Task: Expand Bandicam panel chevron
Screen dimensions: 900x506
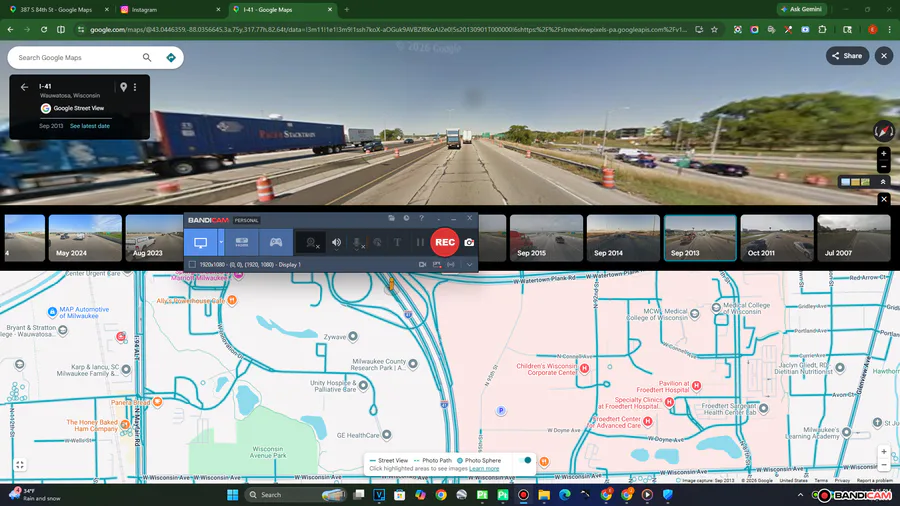Action: [x=470, y=264]
